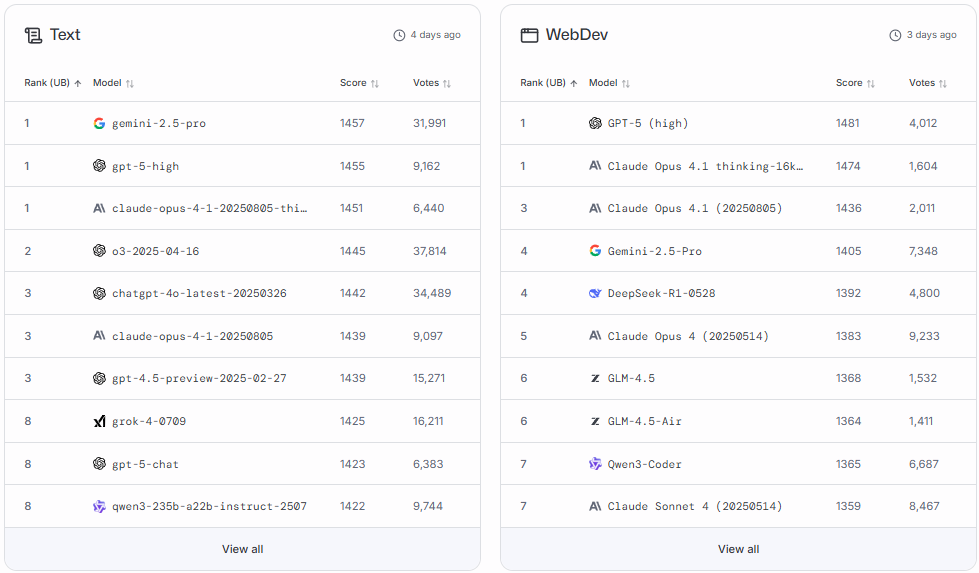Open View all in WebDev leaderboard

(739, 549)
